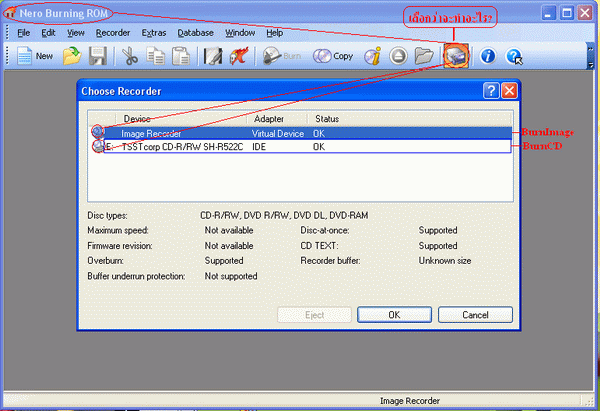Open the blue information icon
Image resolution: width=600 pixels, height=411 pixels.
tap(488, 56)
